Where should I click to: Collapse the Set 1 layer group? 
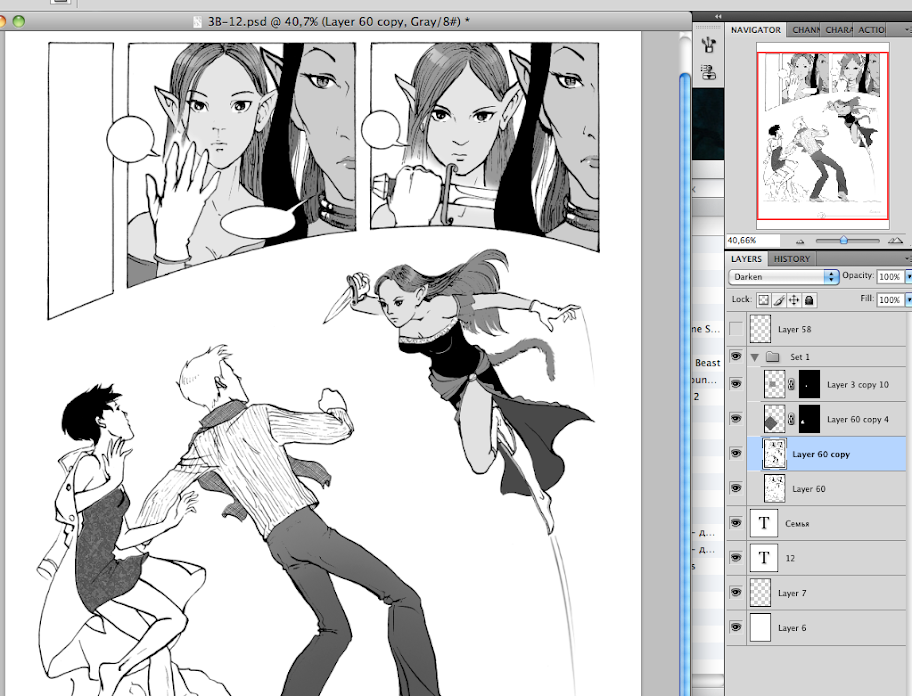coord(755,356)
